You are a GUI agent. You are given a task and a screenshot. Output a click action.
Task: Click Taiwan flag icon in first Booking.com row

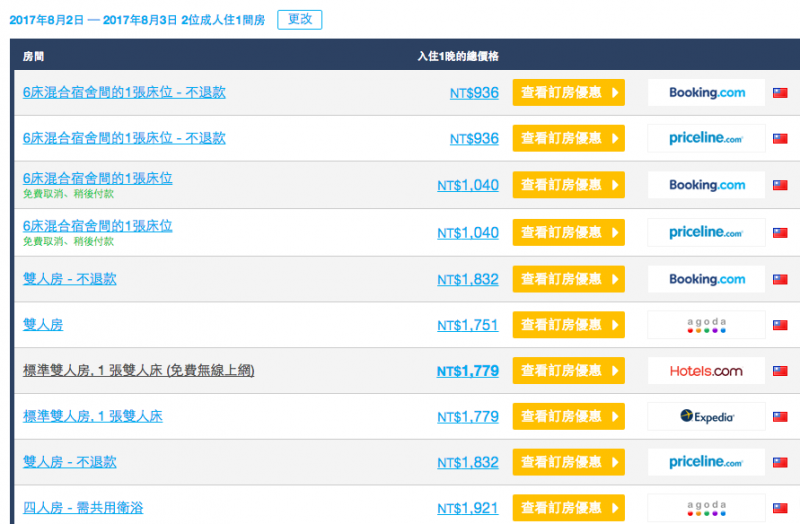[780, 93]
